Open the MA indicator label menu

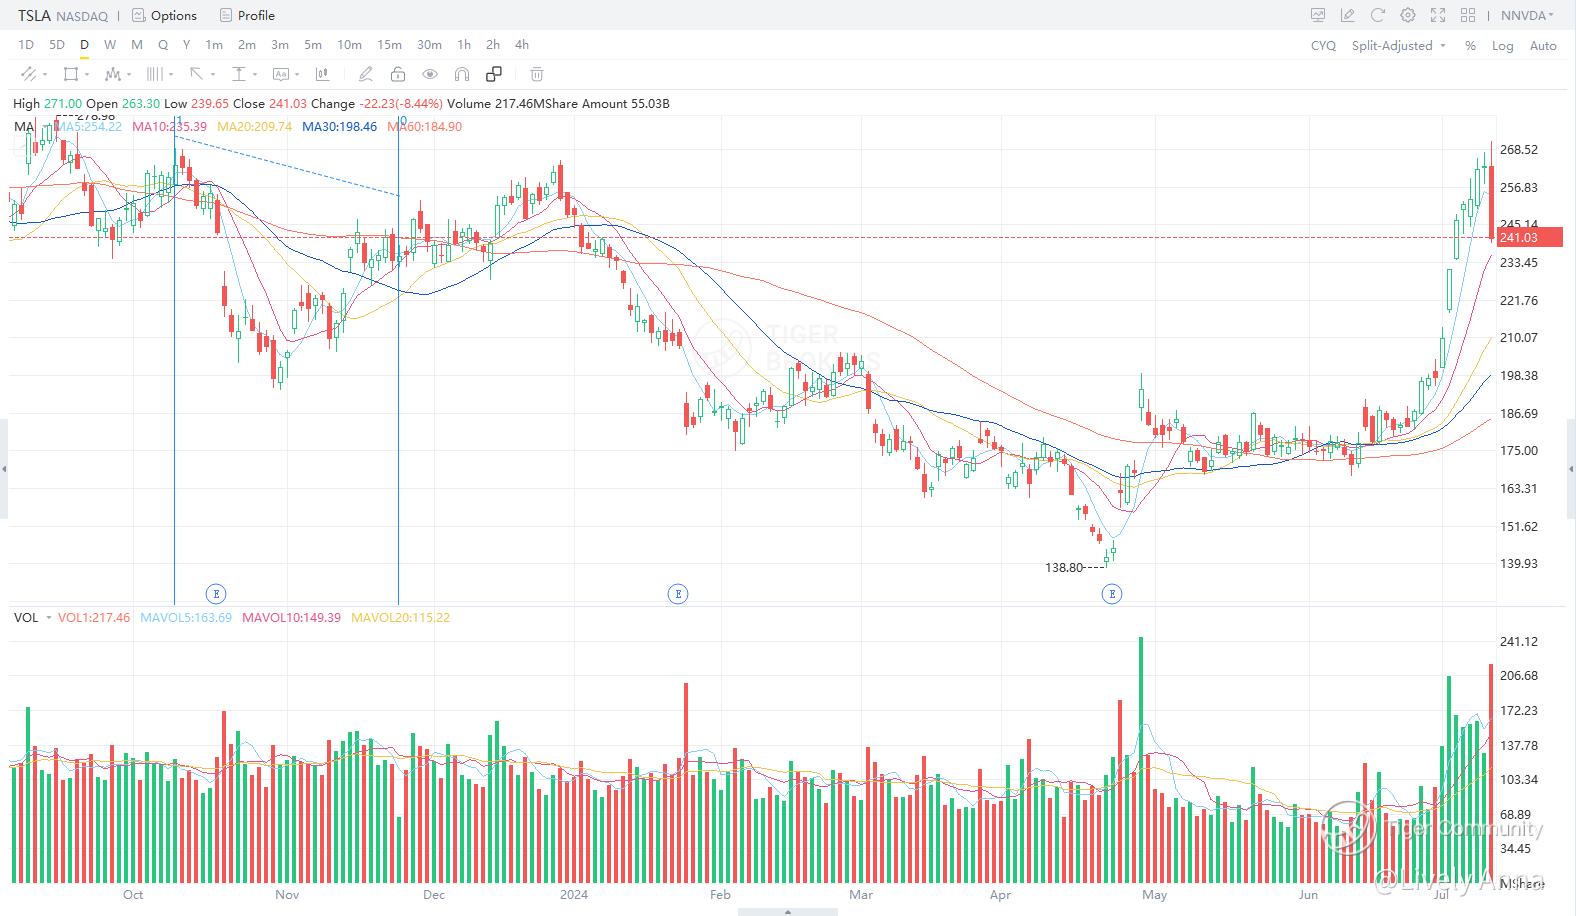point(24,126)
